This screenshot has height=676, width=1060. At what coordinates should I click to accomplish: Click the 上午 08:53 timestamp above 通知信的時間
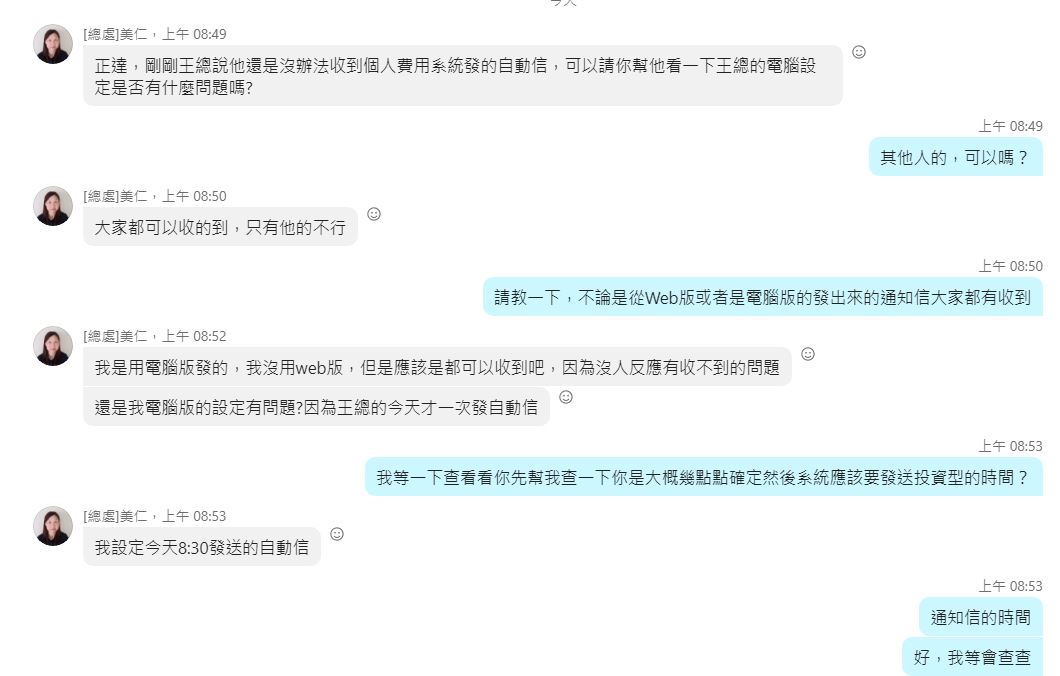pyautogui.click(x=1010, y=586)
